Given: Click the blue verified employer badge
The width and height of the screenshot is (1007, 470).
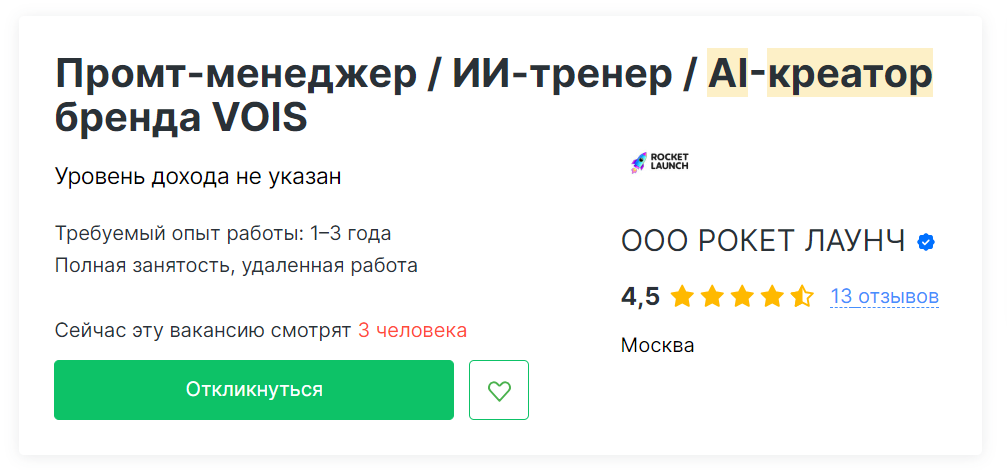Looking at the screenshot, I should [x=925, y=242].
